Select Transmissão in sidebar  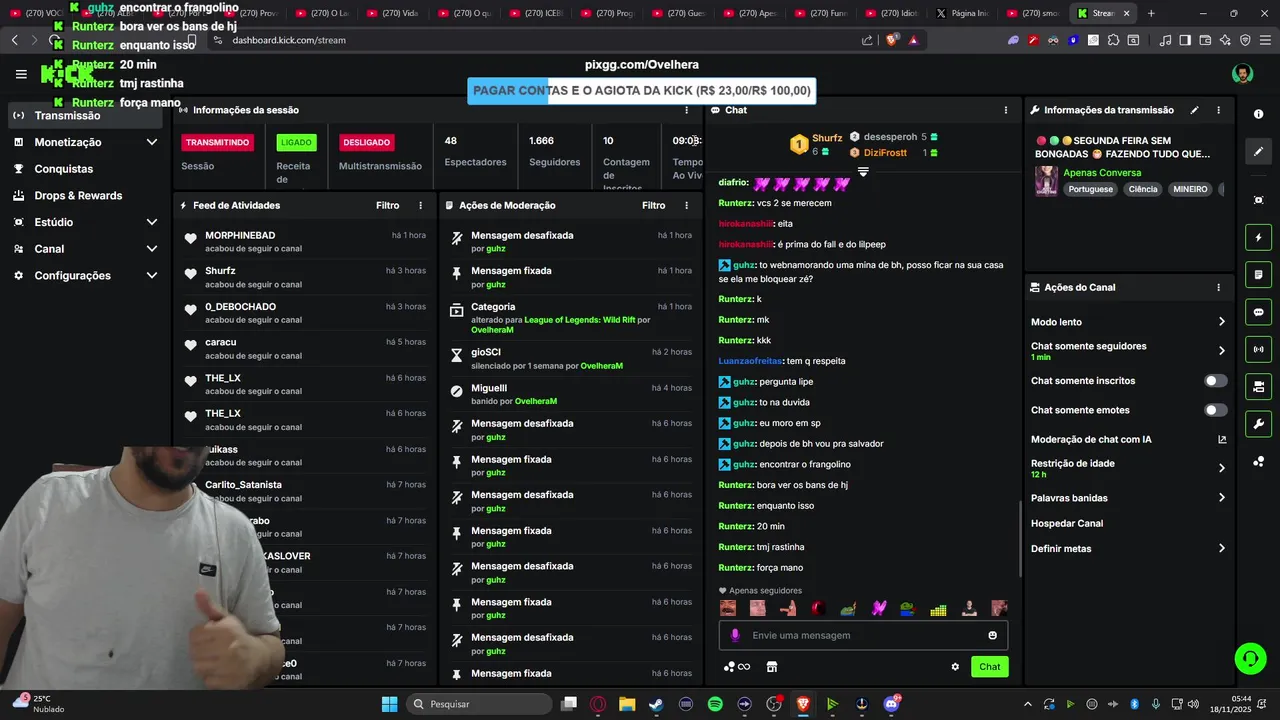click(83, 115)
